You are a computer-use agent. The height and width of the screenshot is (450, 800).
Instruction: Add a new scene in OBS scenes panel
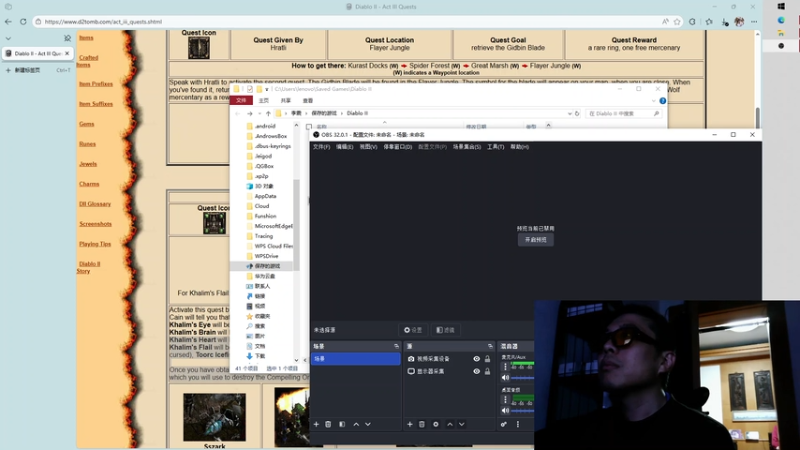pos(316,424)
